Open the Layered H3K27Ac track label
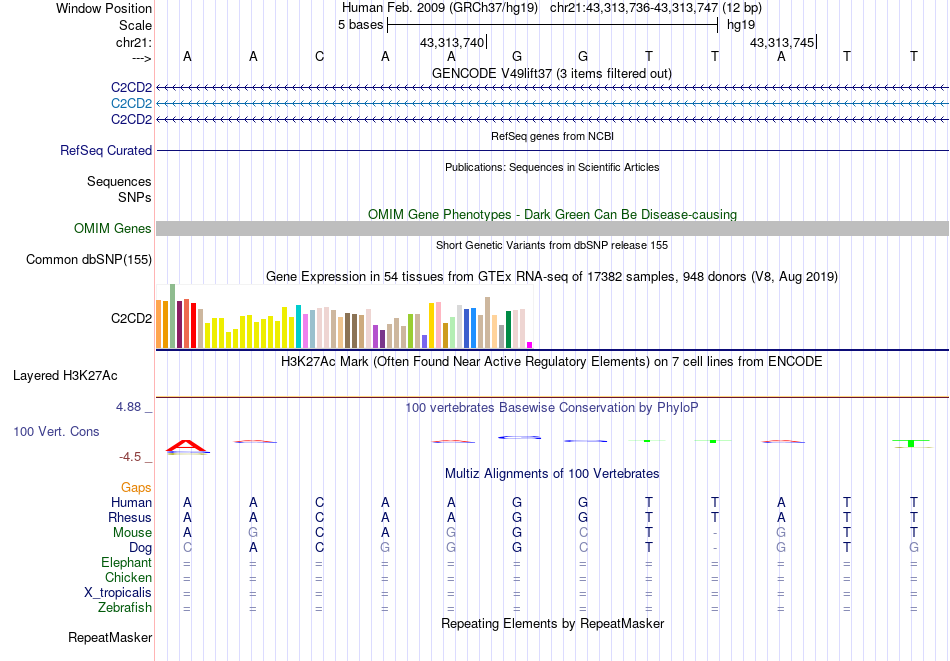950x661 pixels. 65,376
